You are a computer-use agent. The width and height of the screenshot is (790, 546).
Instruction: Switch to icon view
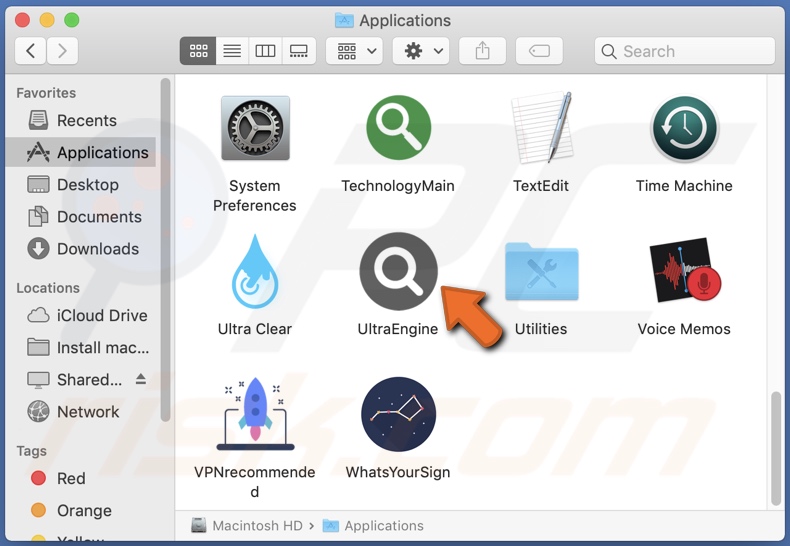pyautogui.click(x=198, y=51)
